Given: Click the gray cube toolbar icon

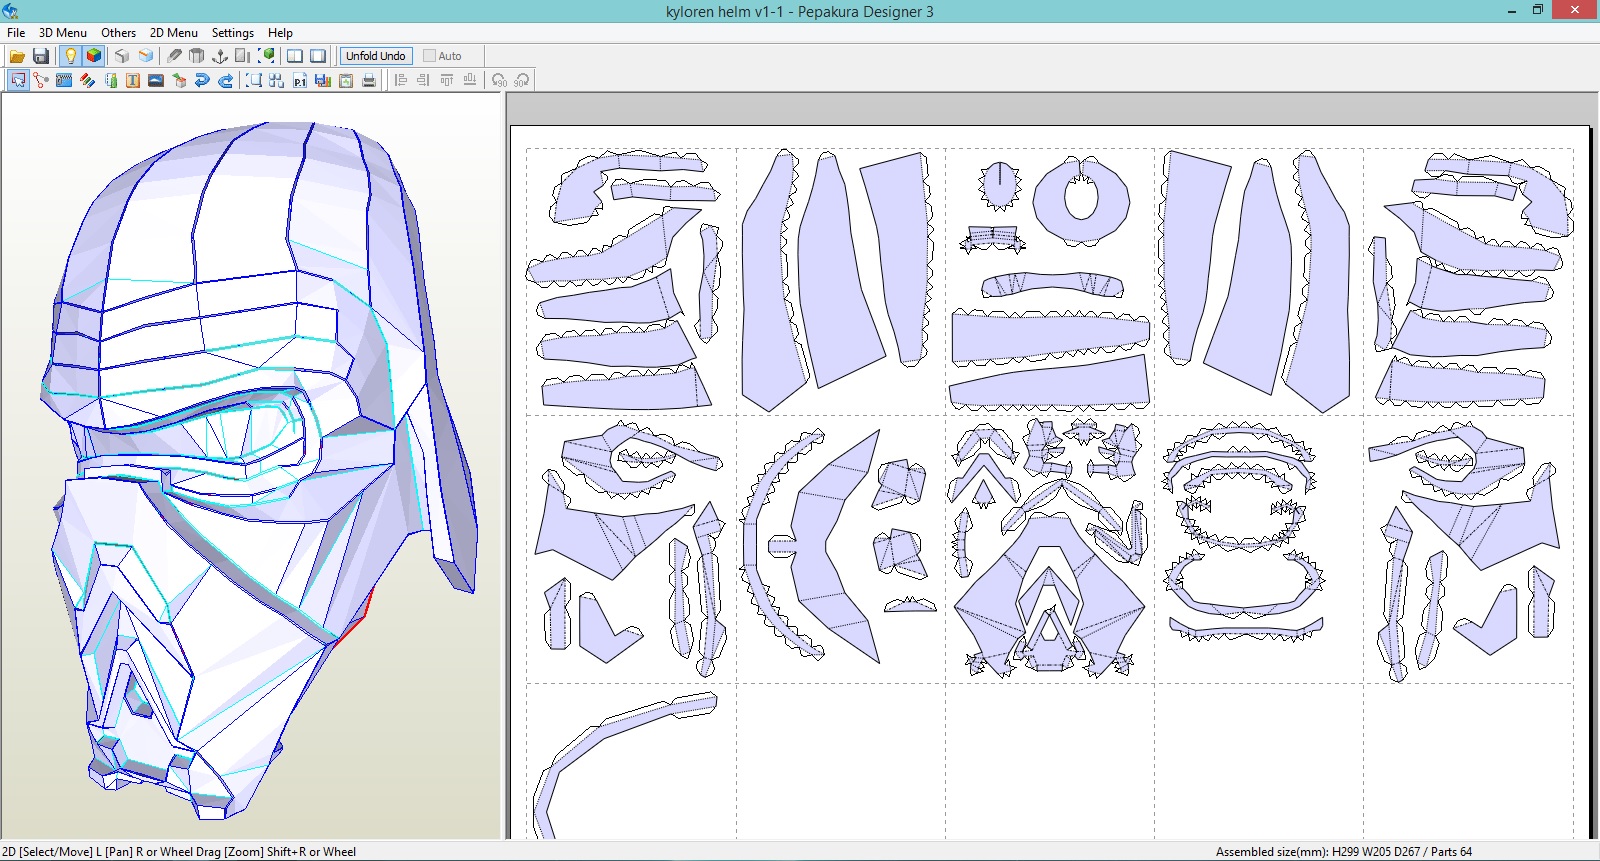Looking at the screenshot, I should [x=122, y=56].
